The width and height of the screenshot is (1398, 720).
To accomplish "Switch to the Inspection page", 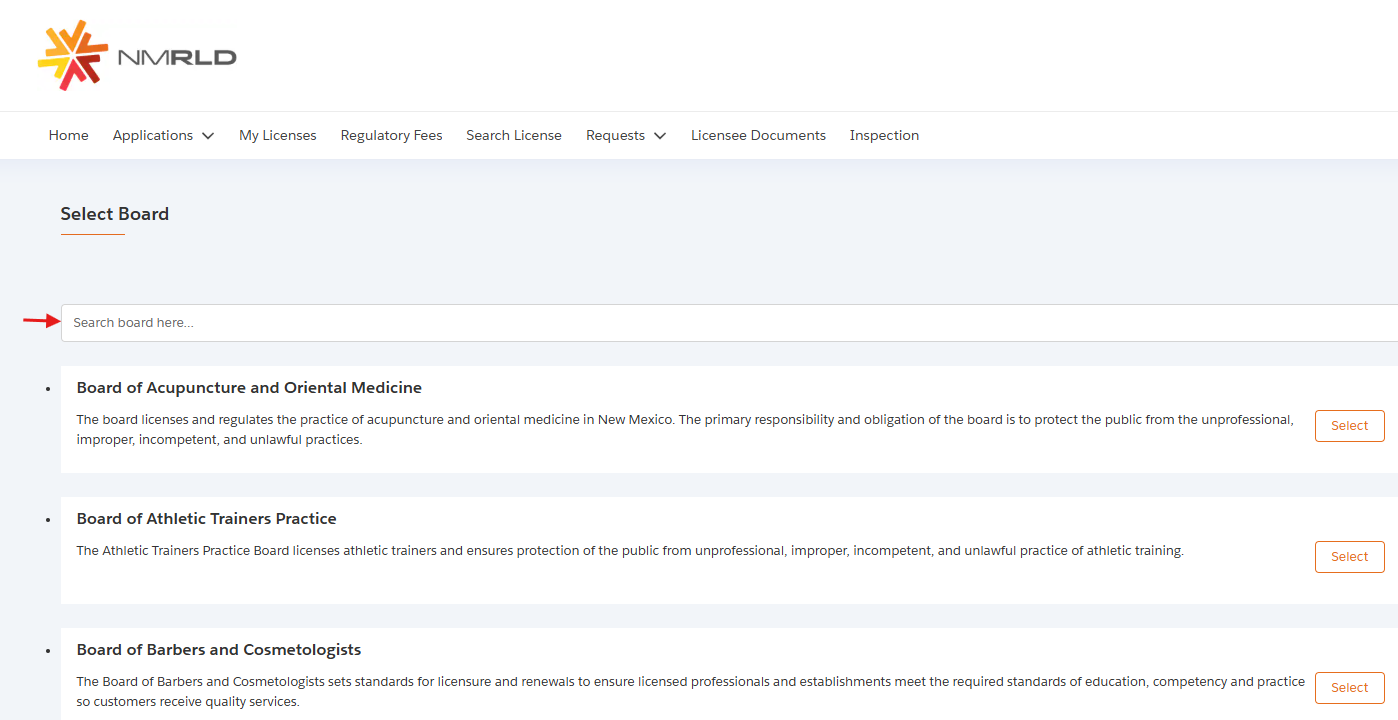I will coord(884,135).
